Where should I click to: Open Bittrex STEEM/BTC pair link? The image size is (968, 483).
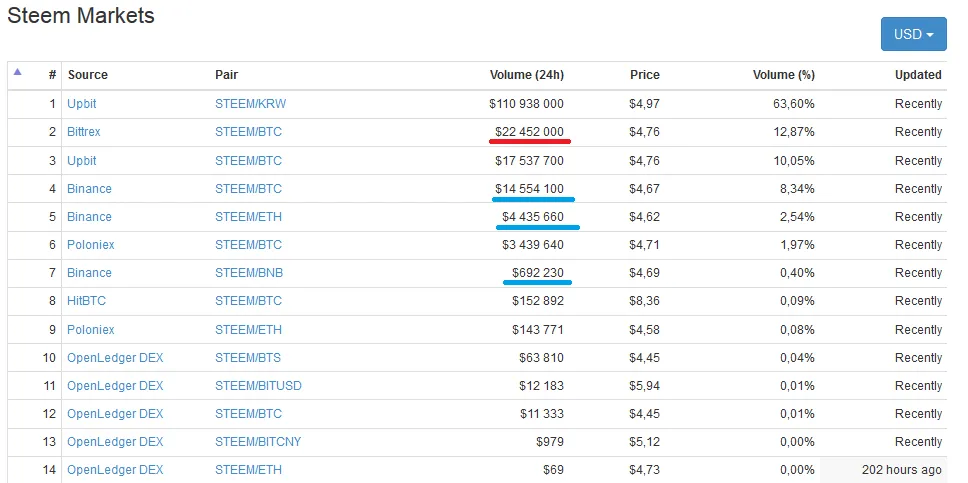point(248,132)
